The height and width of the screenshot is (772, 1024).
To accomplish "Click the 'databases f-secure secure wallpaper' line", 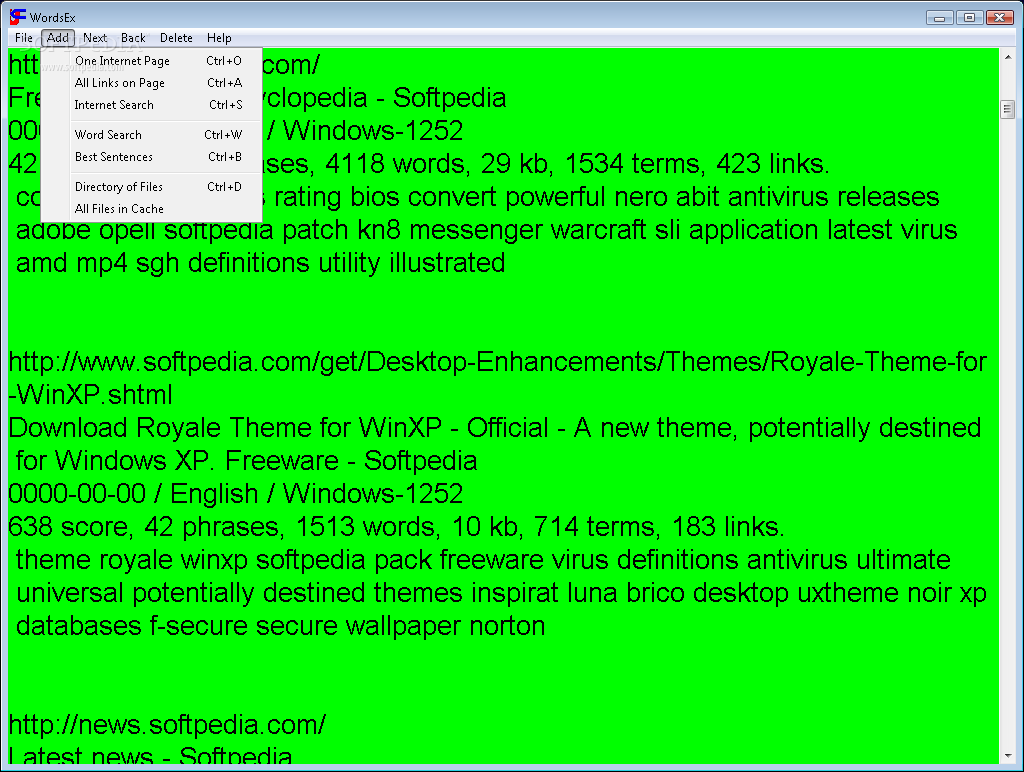I will pyautogui.click(x=280, y=626).
